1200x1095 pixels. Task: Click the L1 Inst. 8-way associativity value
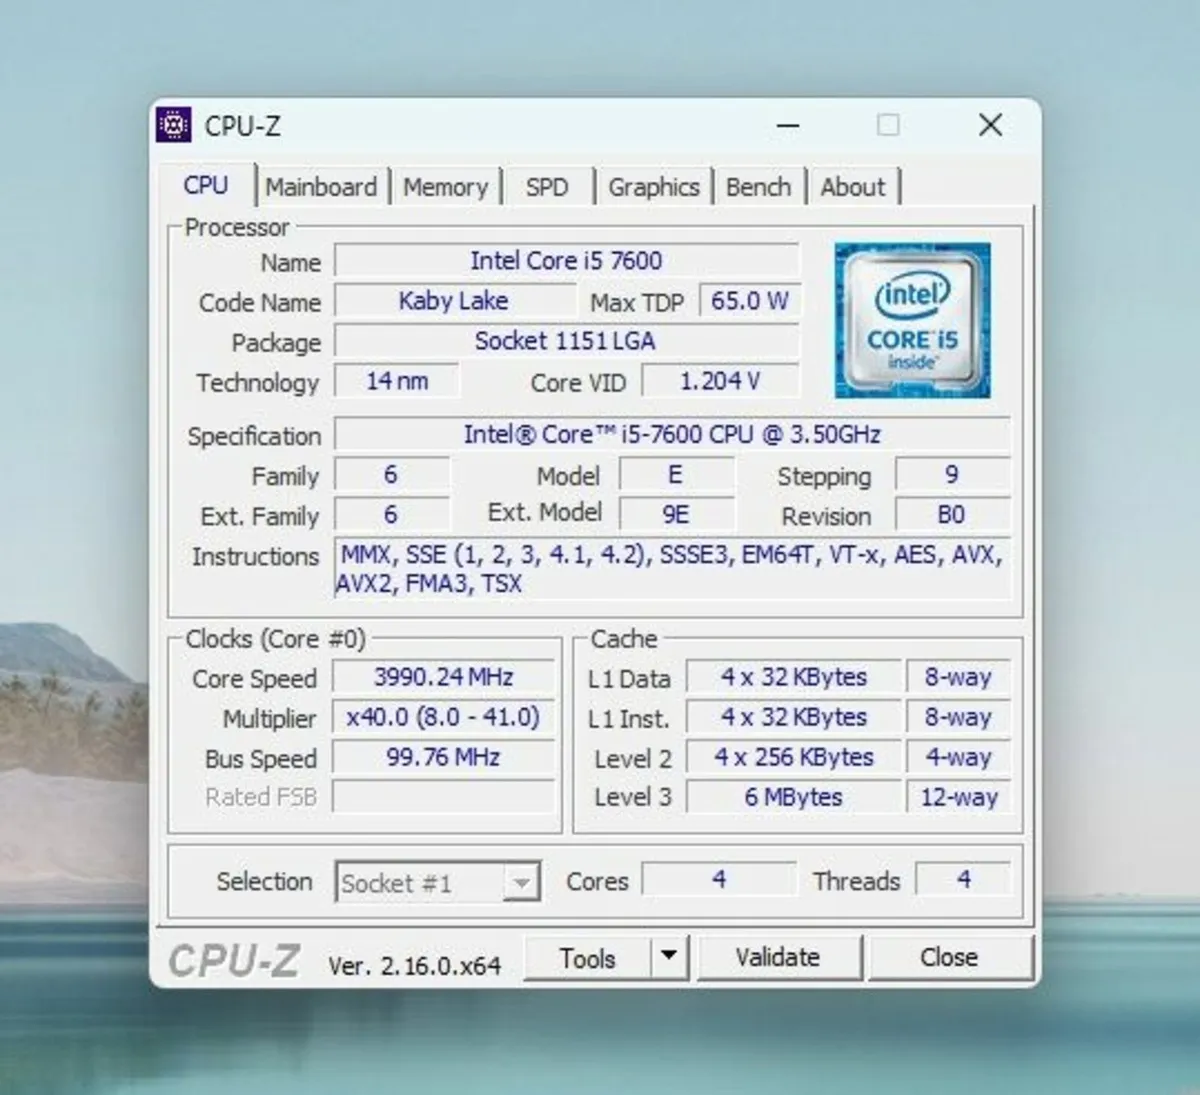(958, 717)
